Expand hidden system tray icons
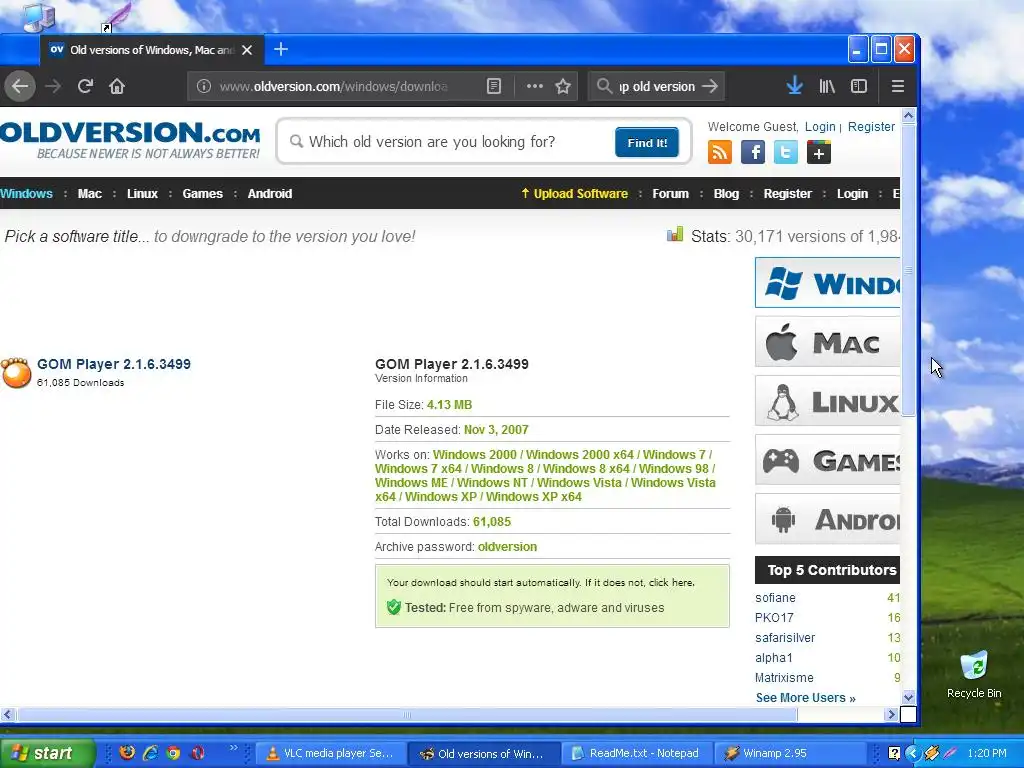Viewport: 1024px width, 768px height. [x=912, y=753]
